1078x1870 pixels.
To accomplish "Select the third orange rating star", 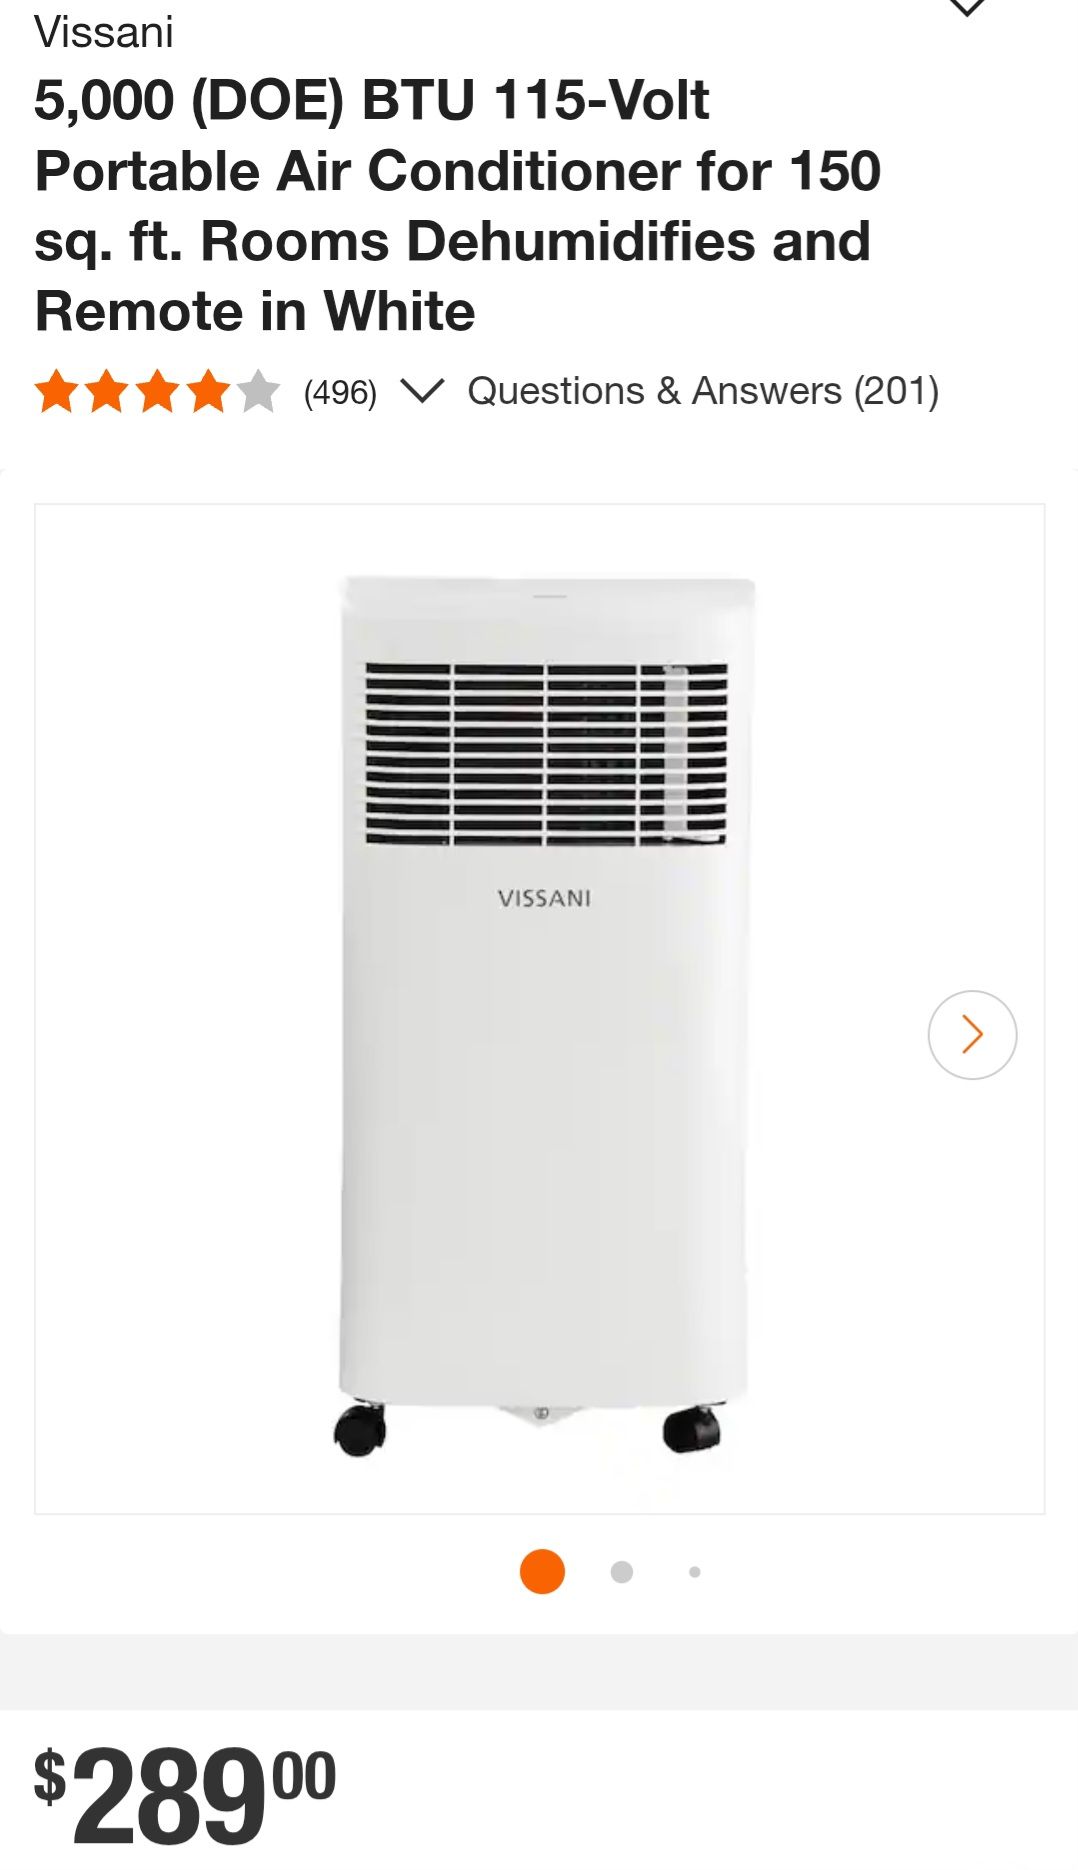I will (x=158, y=391).
